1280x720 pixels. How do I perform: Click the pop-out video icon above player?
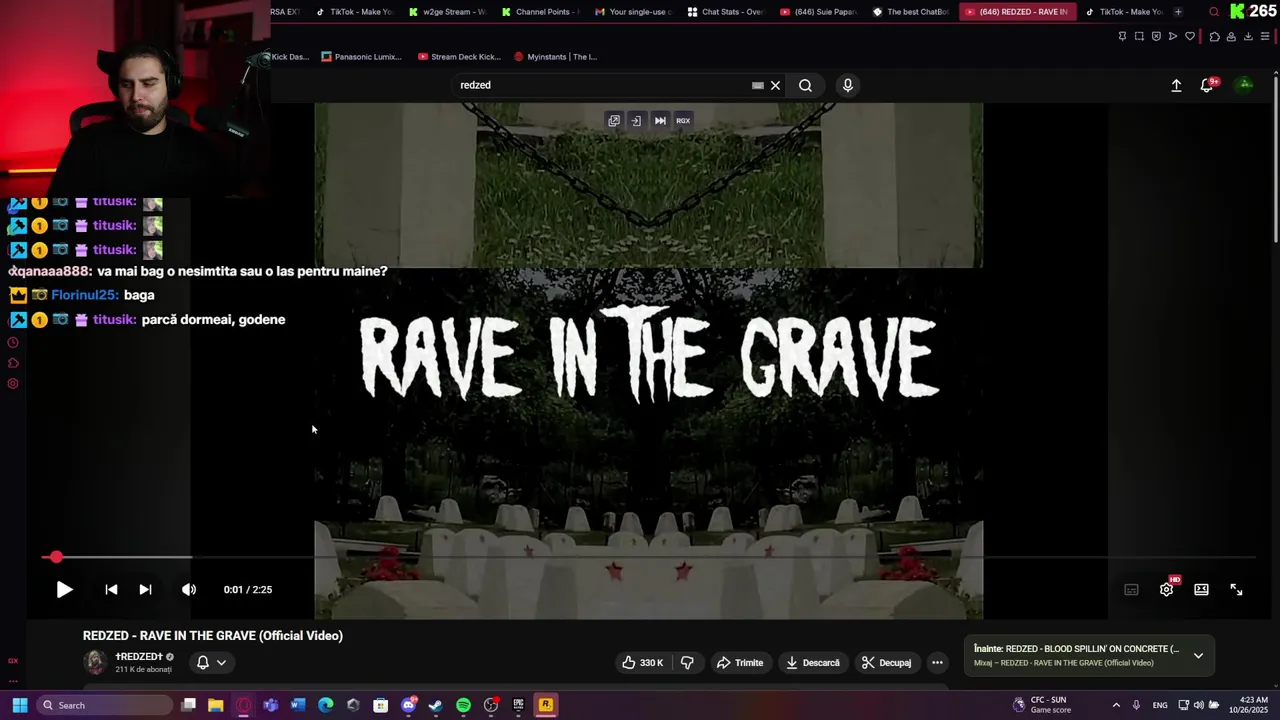click(x=614, y=120)
